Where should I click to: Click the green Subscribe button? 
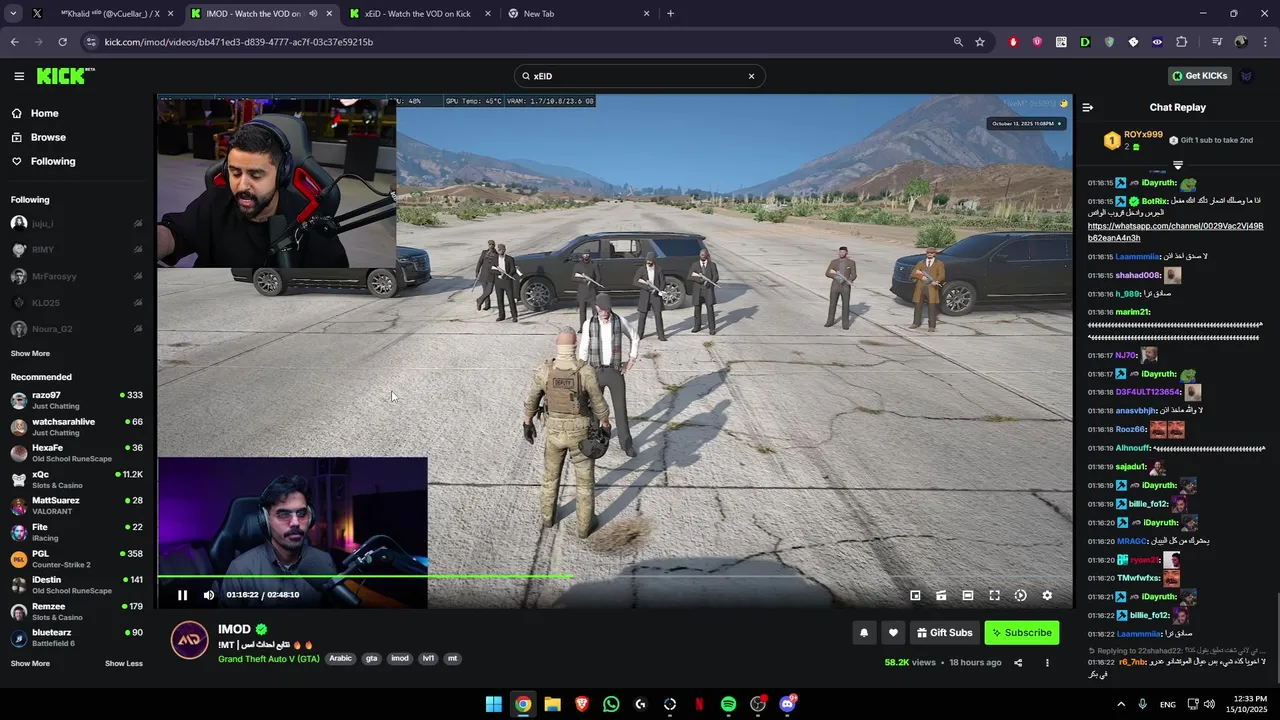[x=1021, y=632]
